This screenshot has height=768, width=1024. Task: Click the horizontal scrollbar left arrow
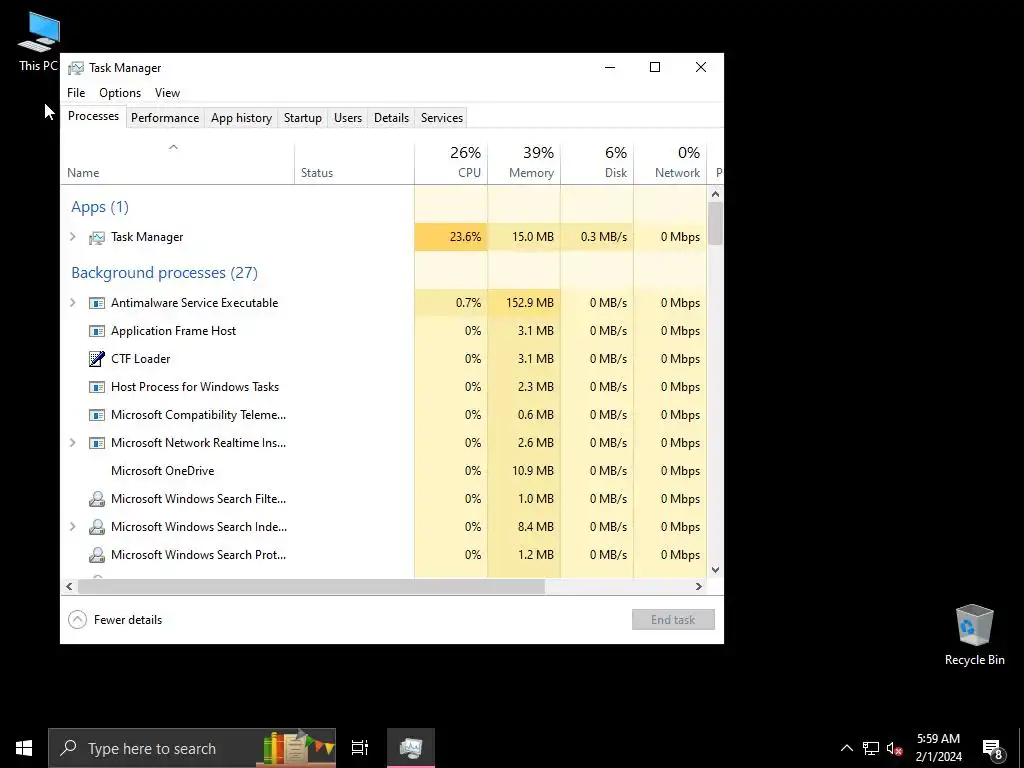(x=69, y=586)
